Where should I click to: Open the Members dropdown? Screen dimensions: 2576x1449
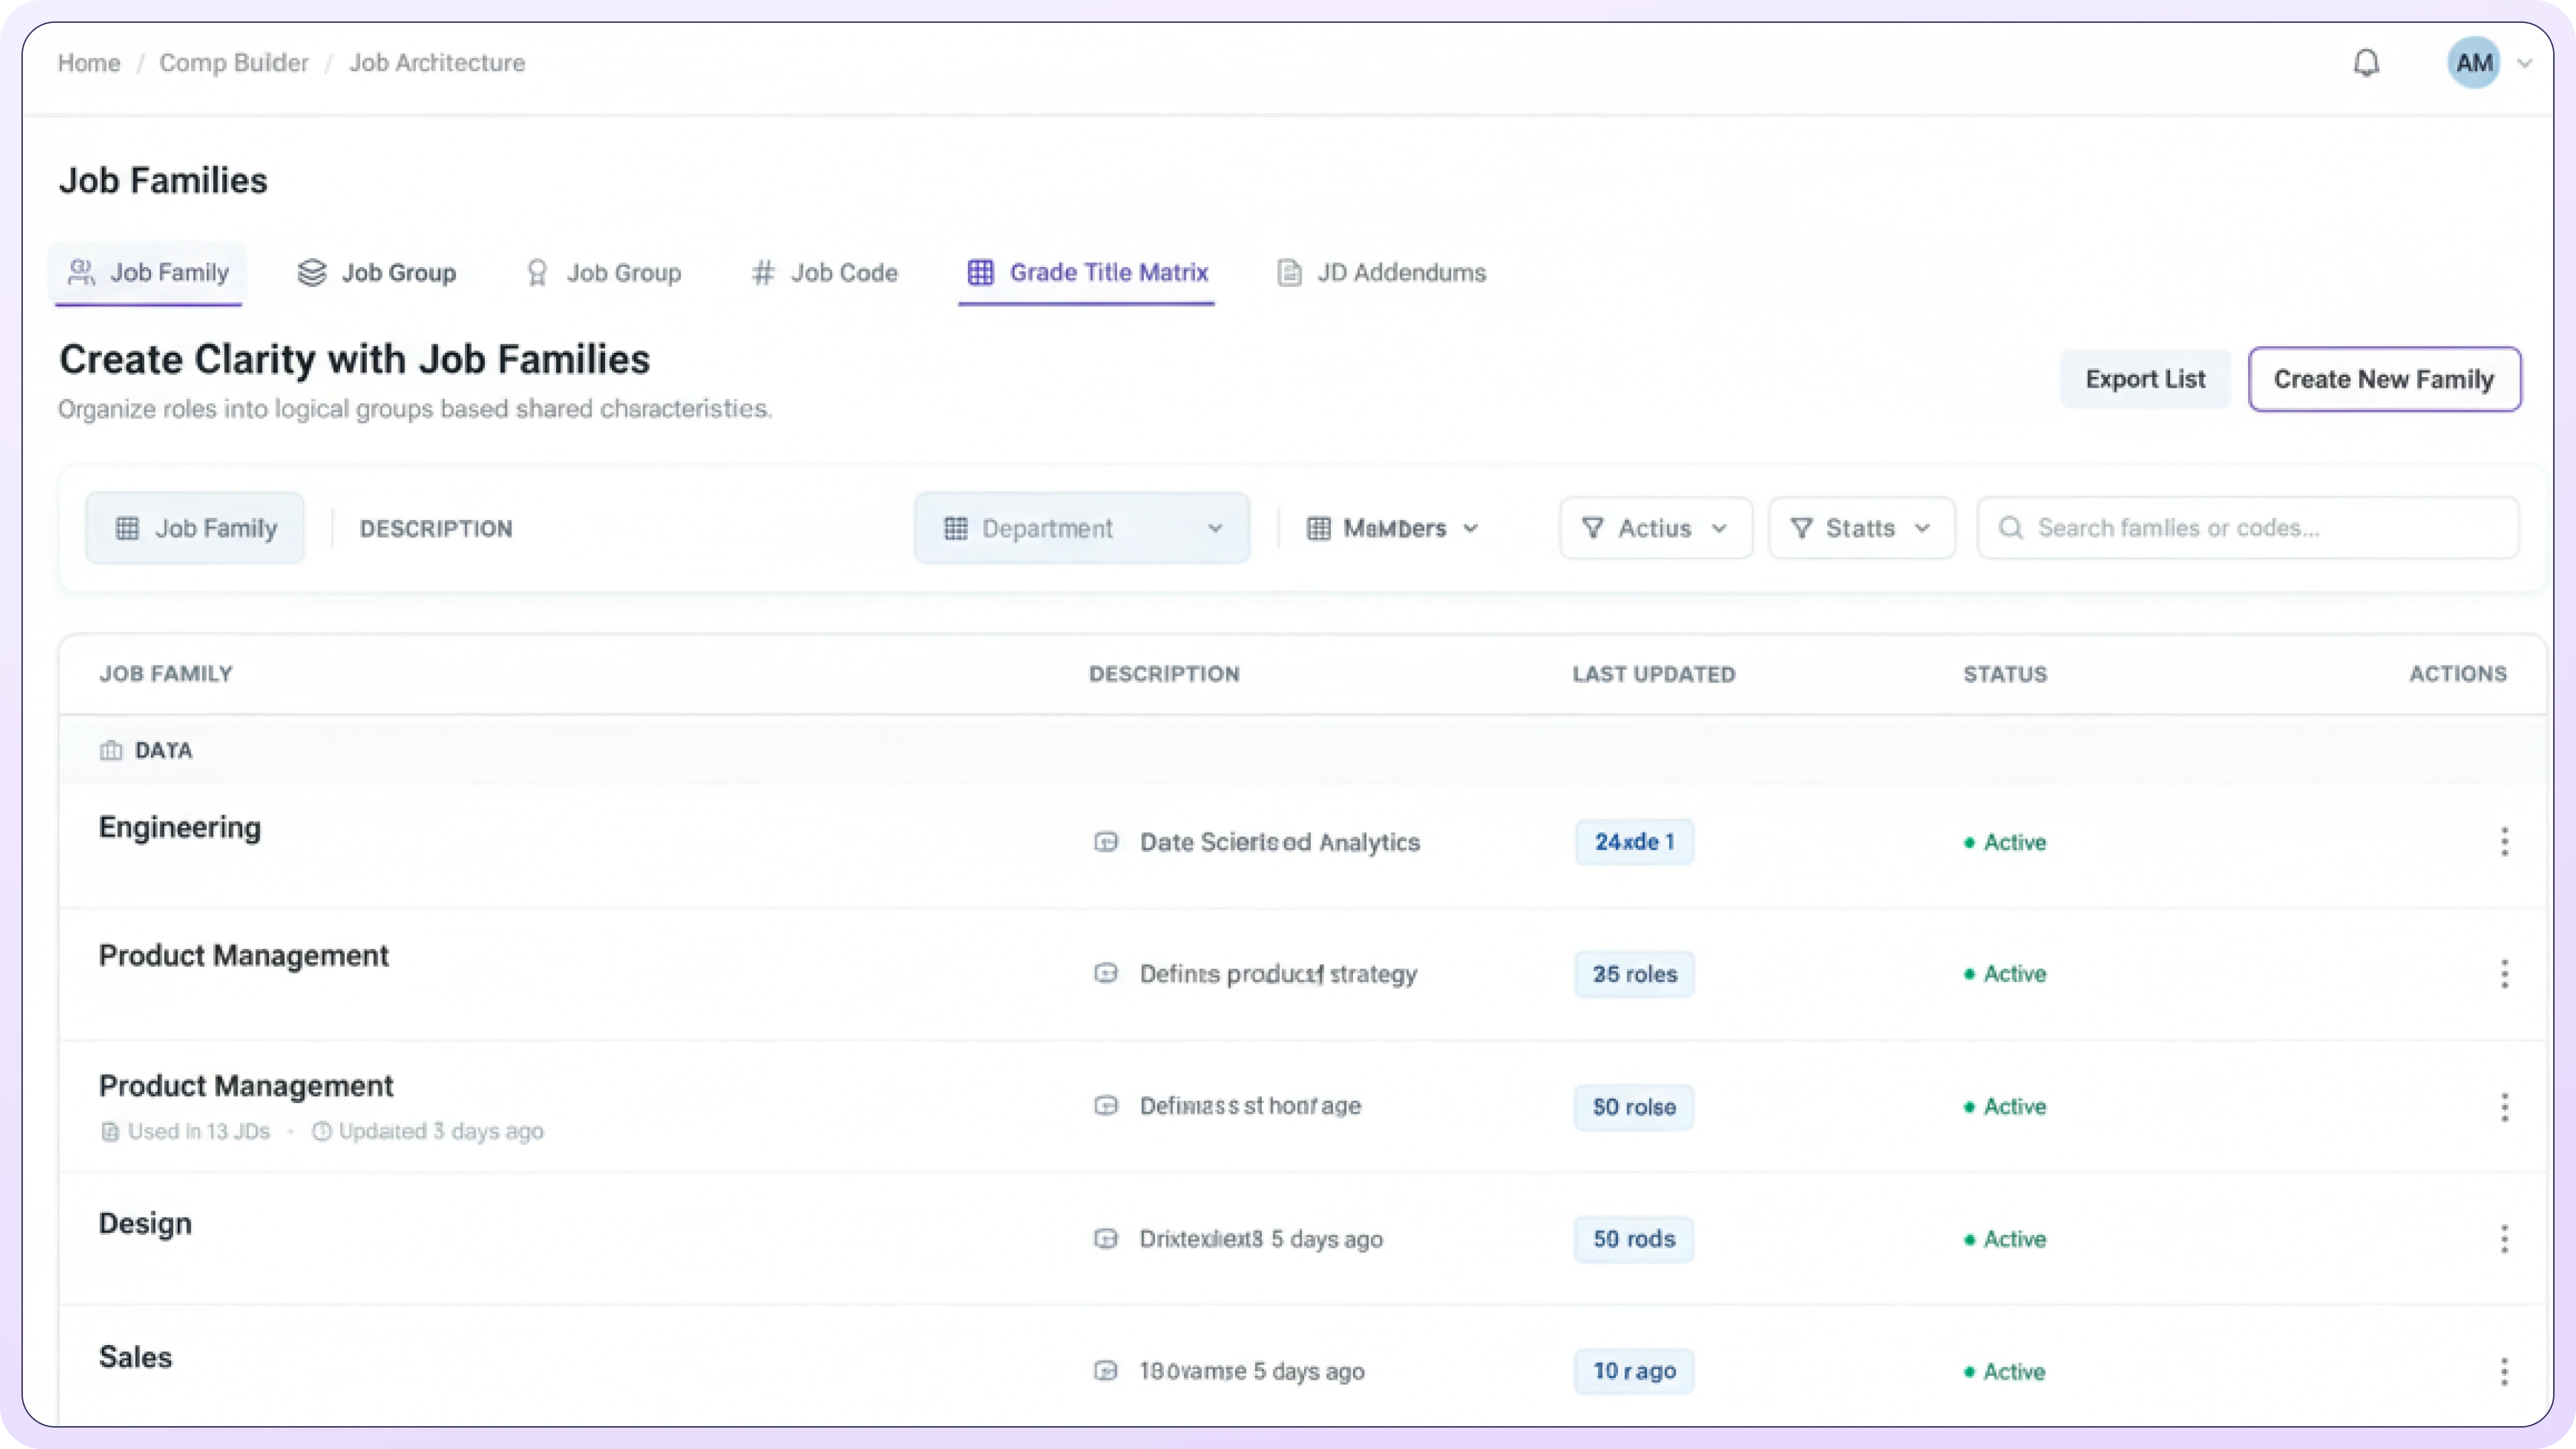point(1392,528)
